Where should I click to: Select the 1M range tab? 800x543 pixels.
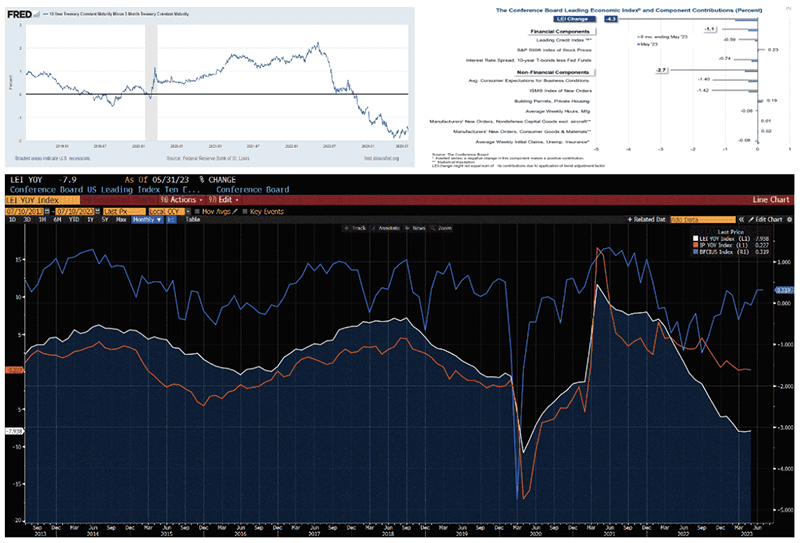pos(43,219)
